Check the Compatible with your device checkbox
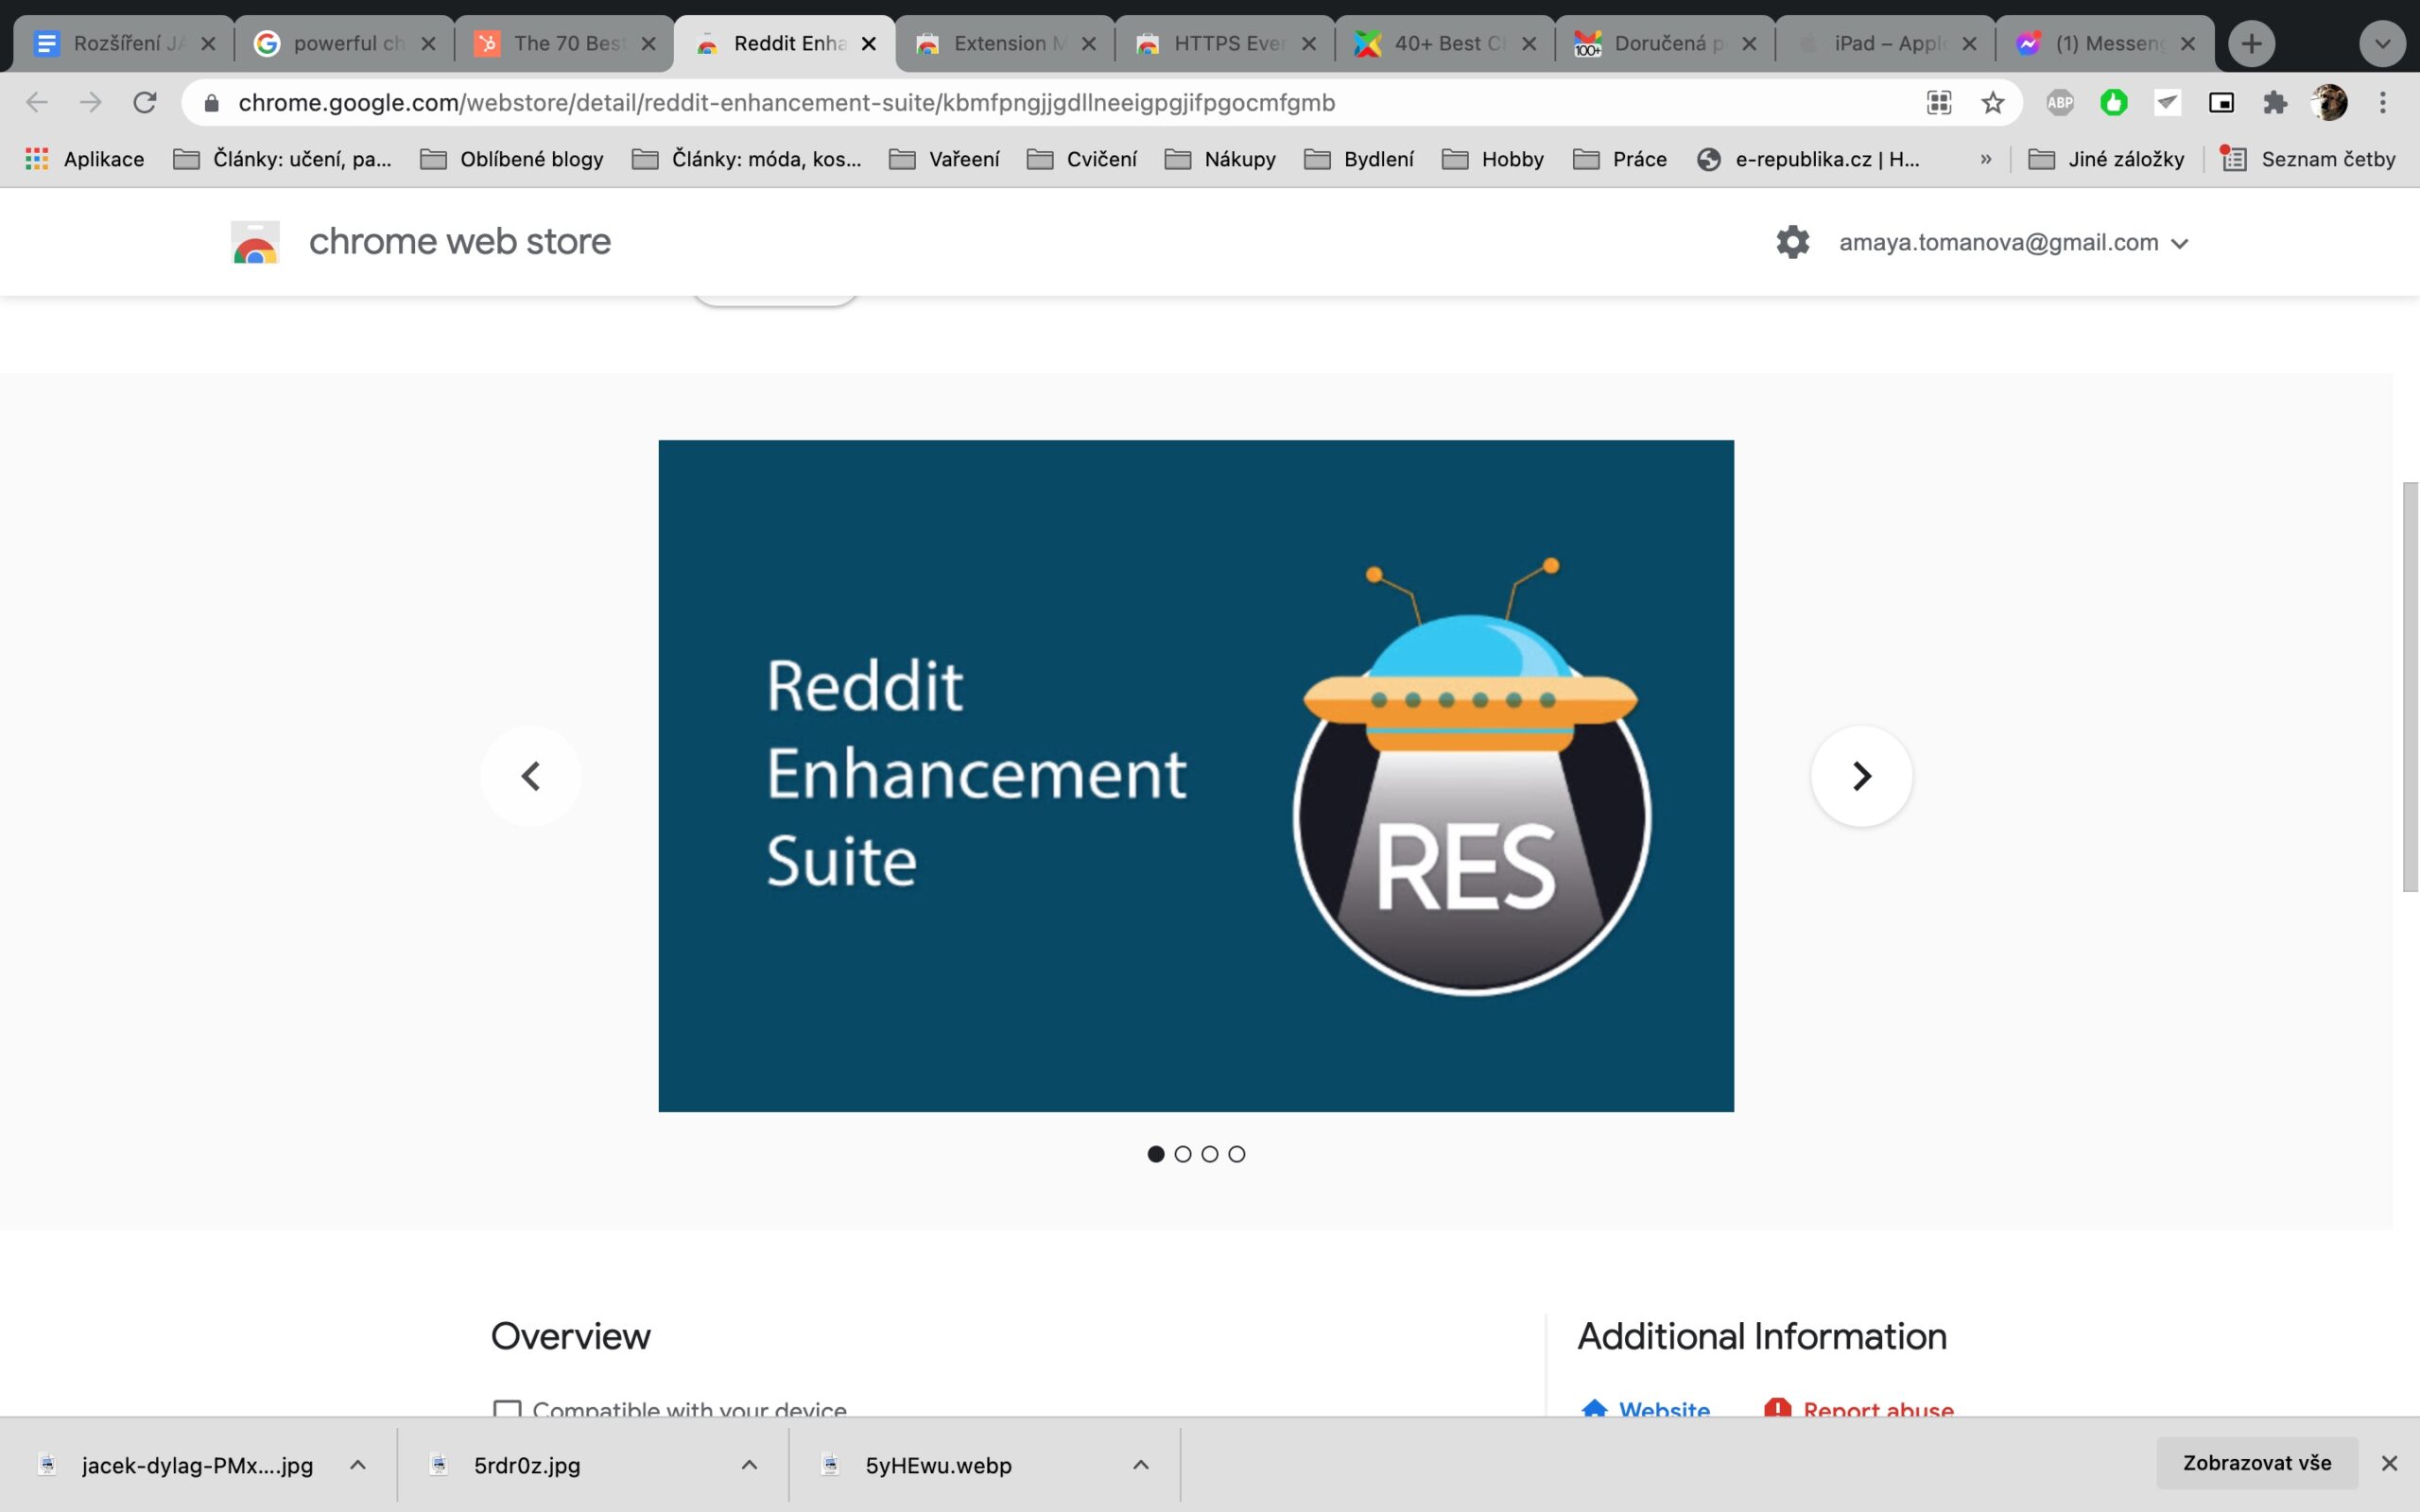This screenshot has width=2420, height=1512. pos(508,1409)
